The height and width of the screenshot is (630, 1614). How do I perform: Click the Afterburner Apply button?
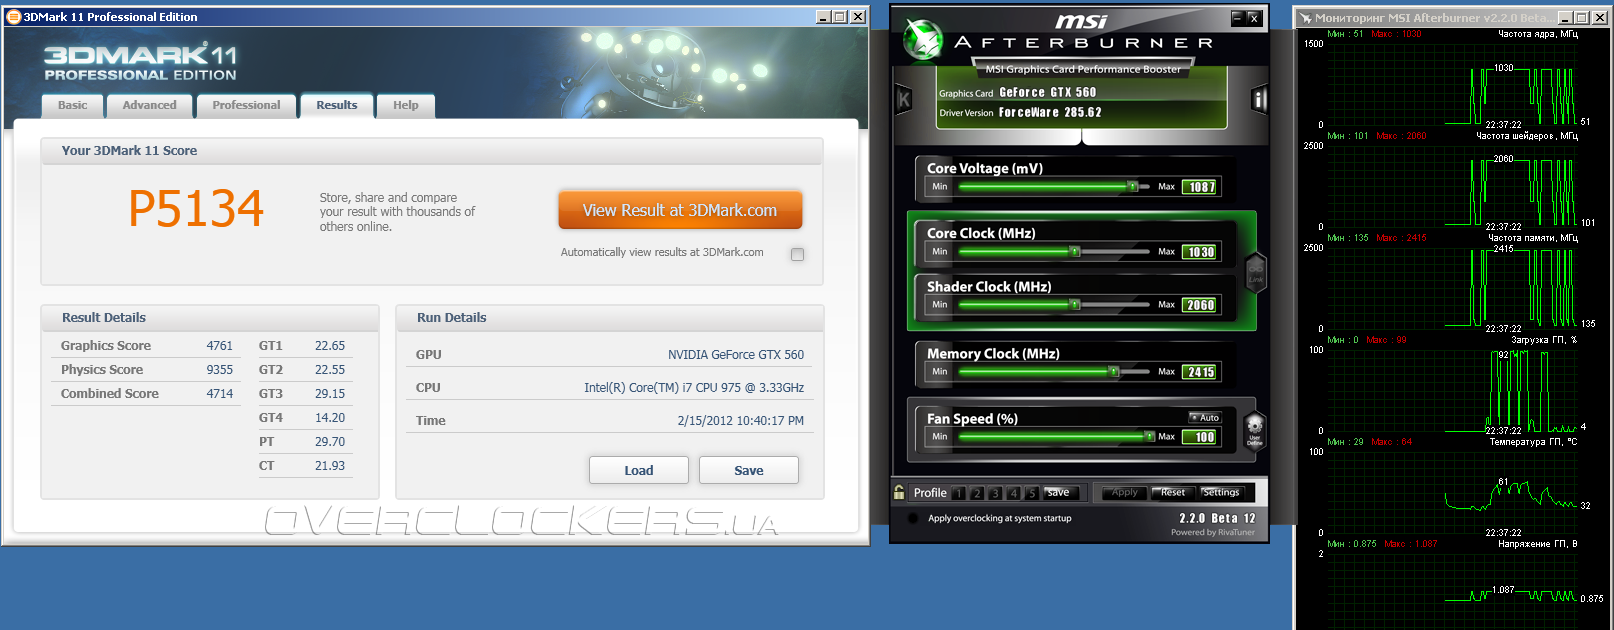click(1124, 493)
